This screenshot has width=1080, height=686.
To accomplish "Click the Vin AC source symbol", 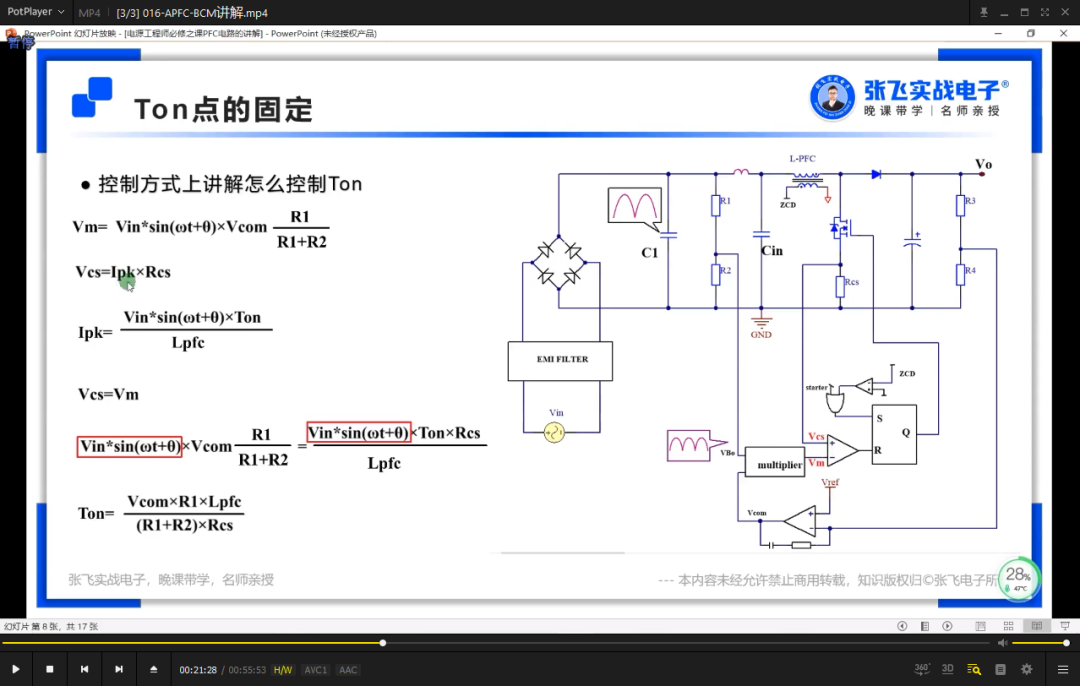I will [x=554, y=433].
